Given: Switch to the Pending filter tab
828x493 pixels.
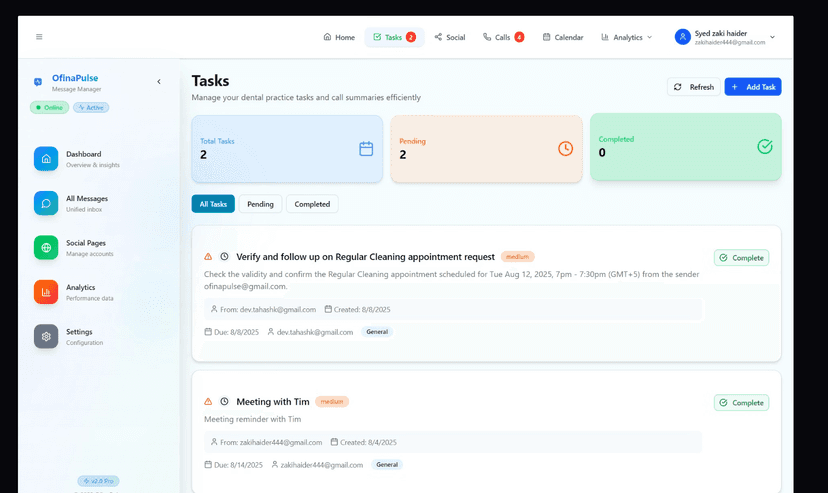Looking at the screenshot, I should point(260,204).
